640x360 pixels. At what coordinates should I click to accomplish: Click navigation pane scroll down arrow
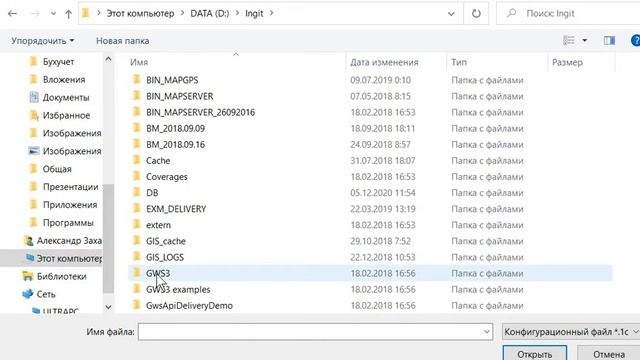pyautogui.click(x=108, y=307)
